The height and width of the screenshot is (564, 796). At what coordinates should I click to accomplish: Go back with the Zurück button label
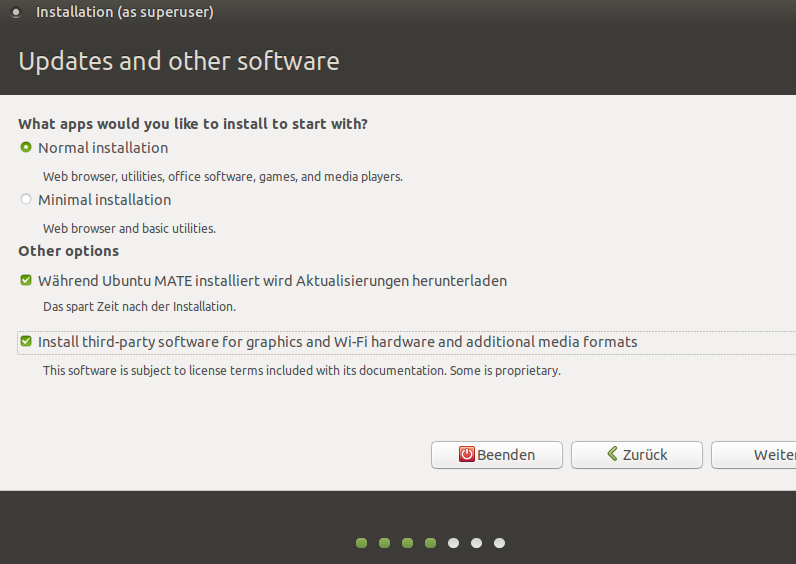(x=645, y=455)
